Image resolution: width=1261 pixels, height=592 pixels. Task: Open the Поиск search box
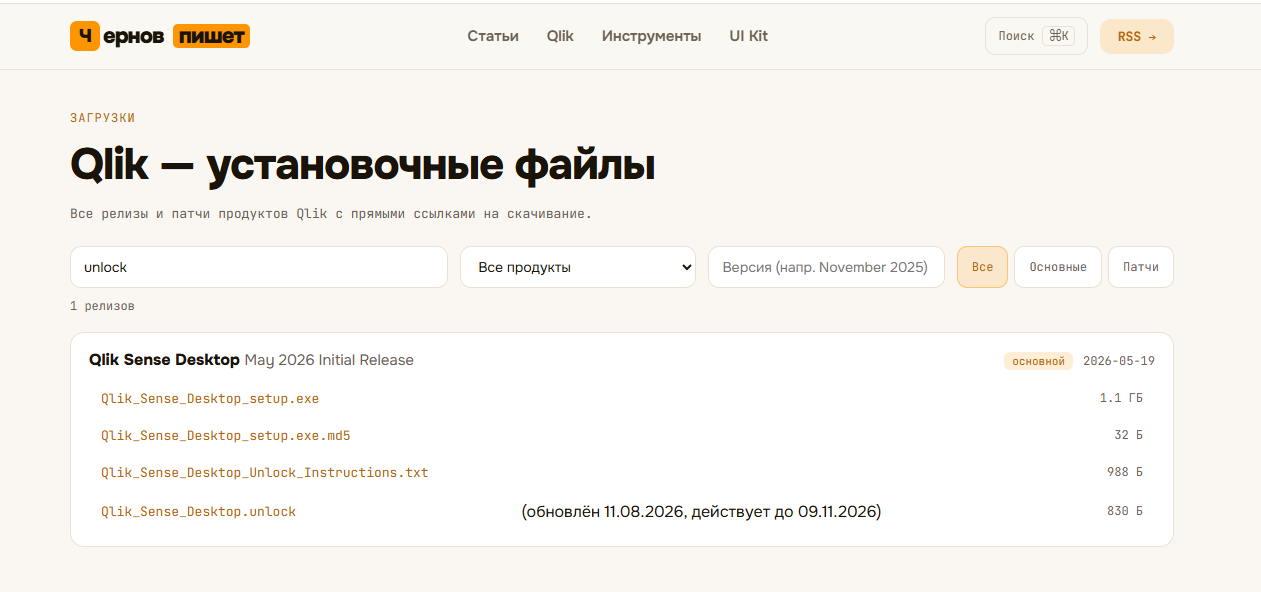[x=1036, y=36]
